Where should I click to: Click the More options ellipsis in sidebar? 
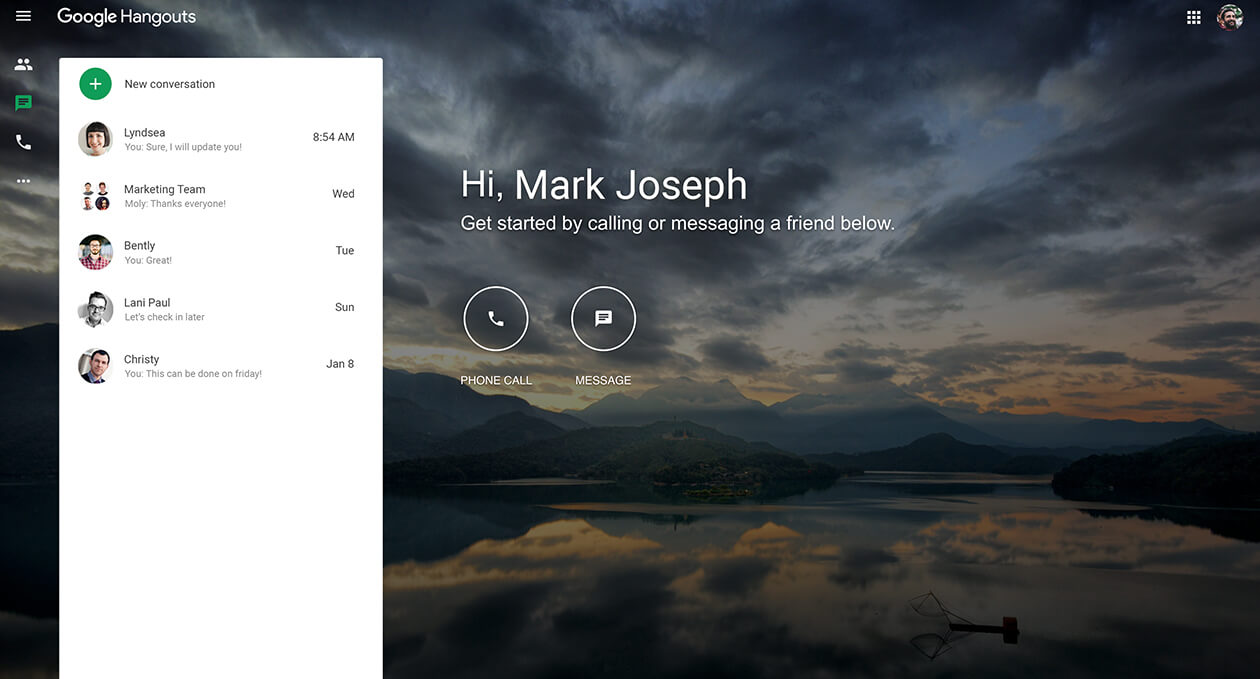tap(23, 181)
